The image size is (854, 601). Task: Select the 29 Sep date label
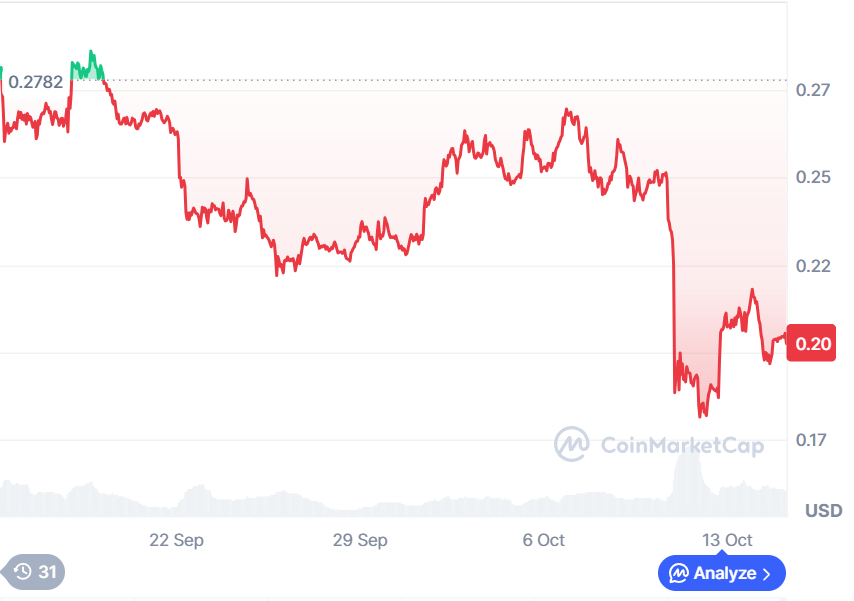[360, 540]
